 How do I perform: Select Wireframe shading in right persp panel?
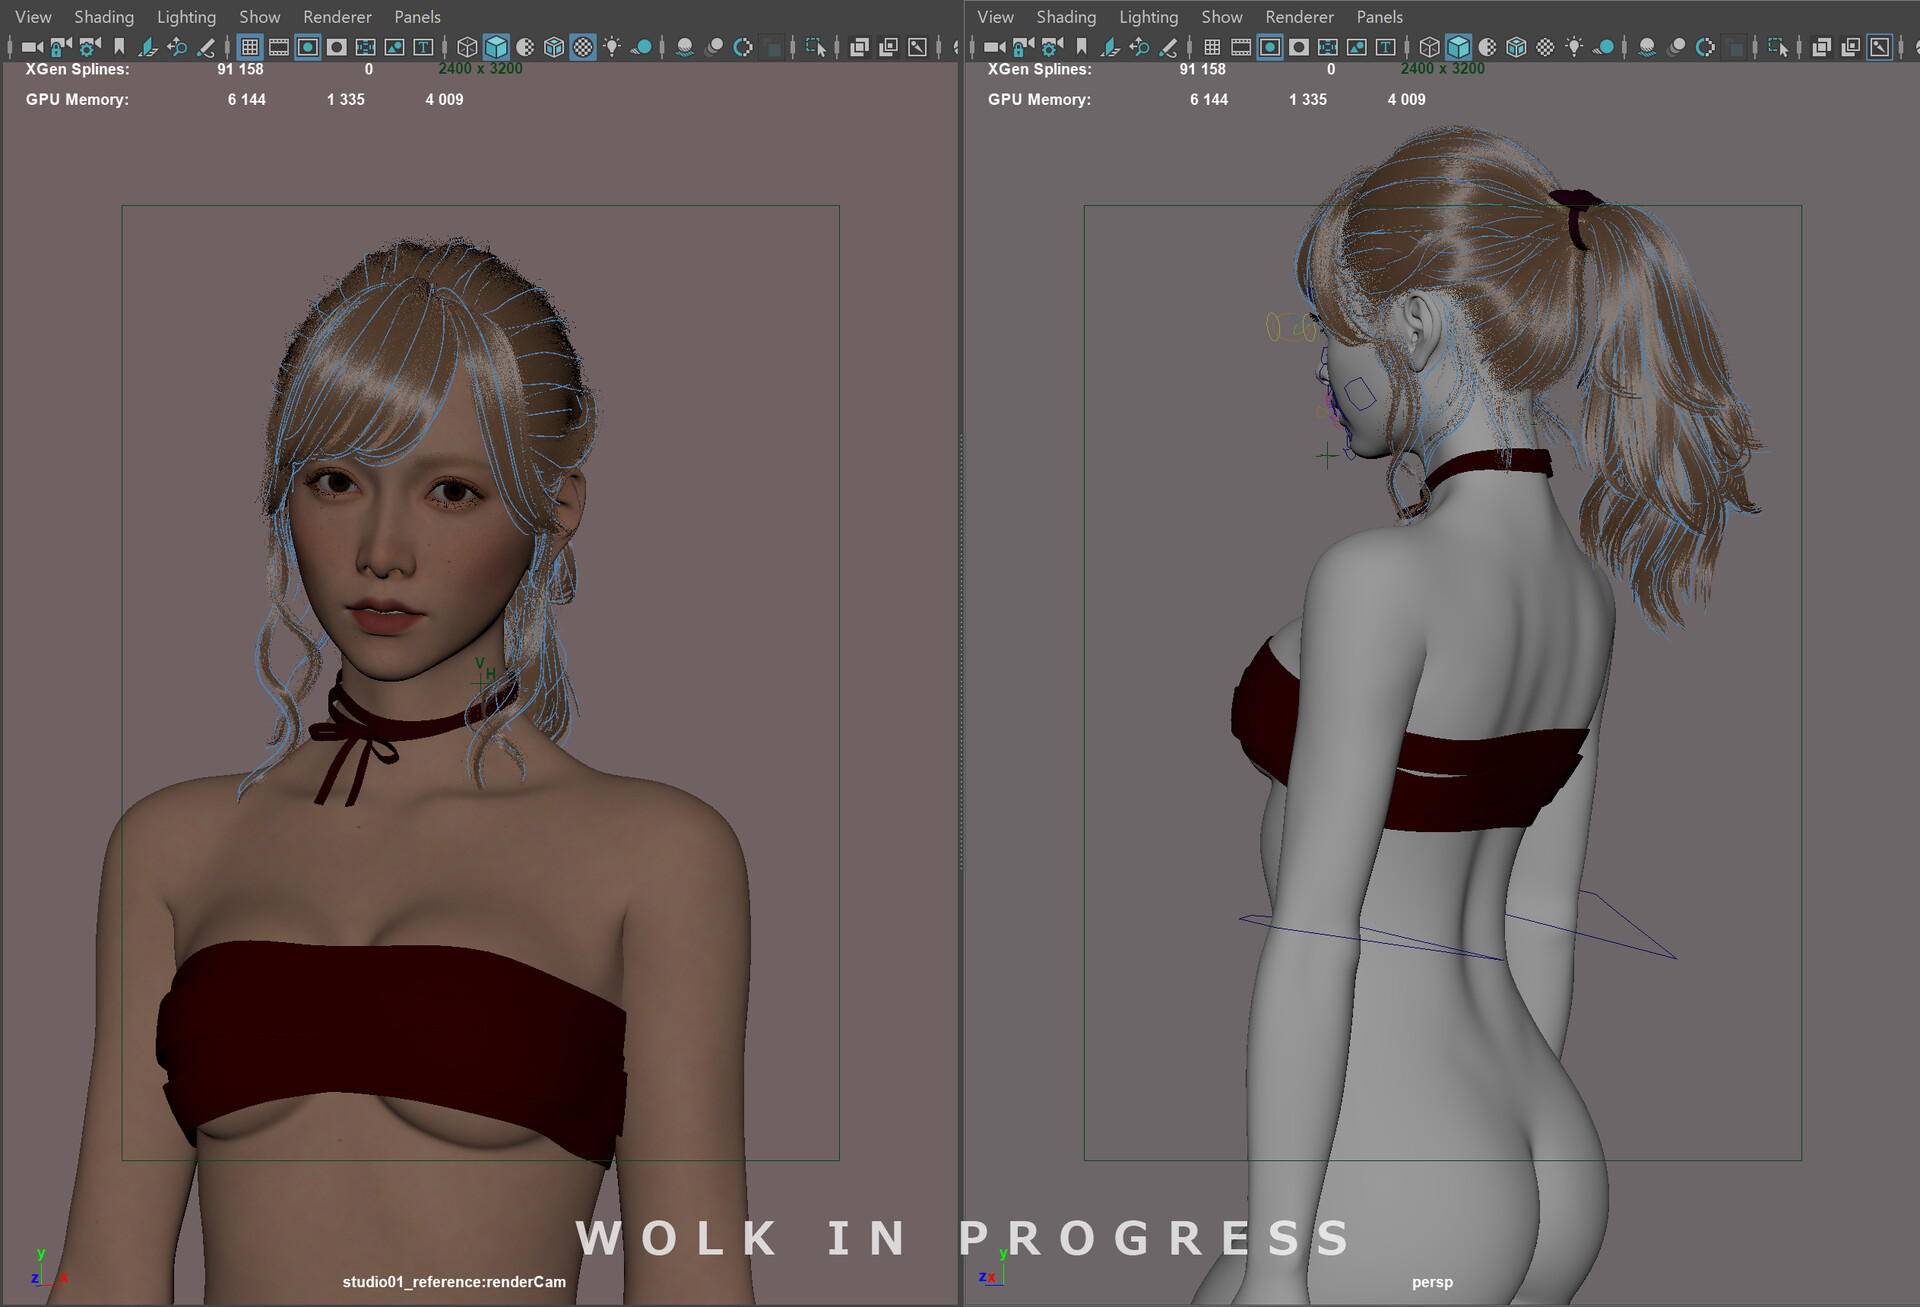coord(1429,47)
